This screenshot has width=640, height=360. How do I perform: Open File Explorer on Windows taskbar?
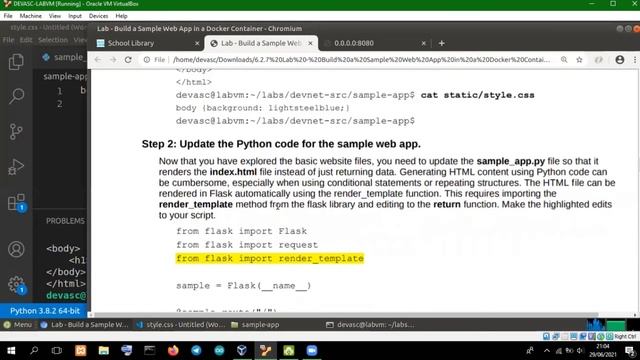click(104, 350)
